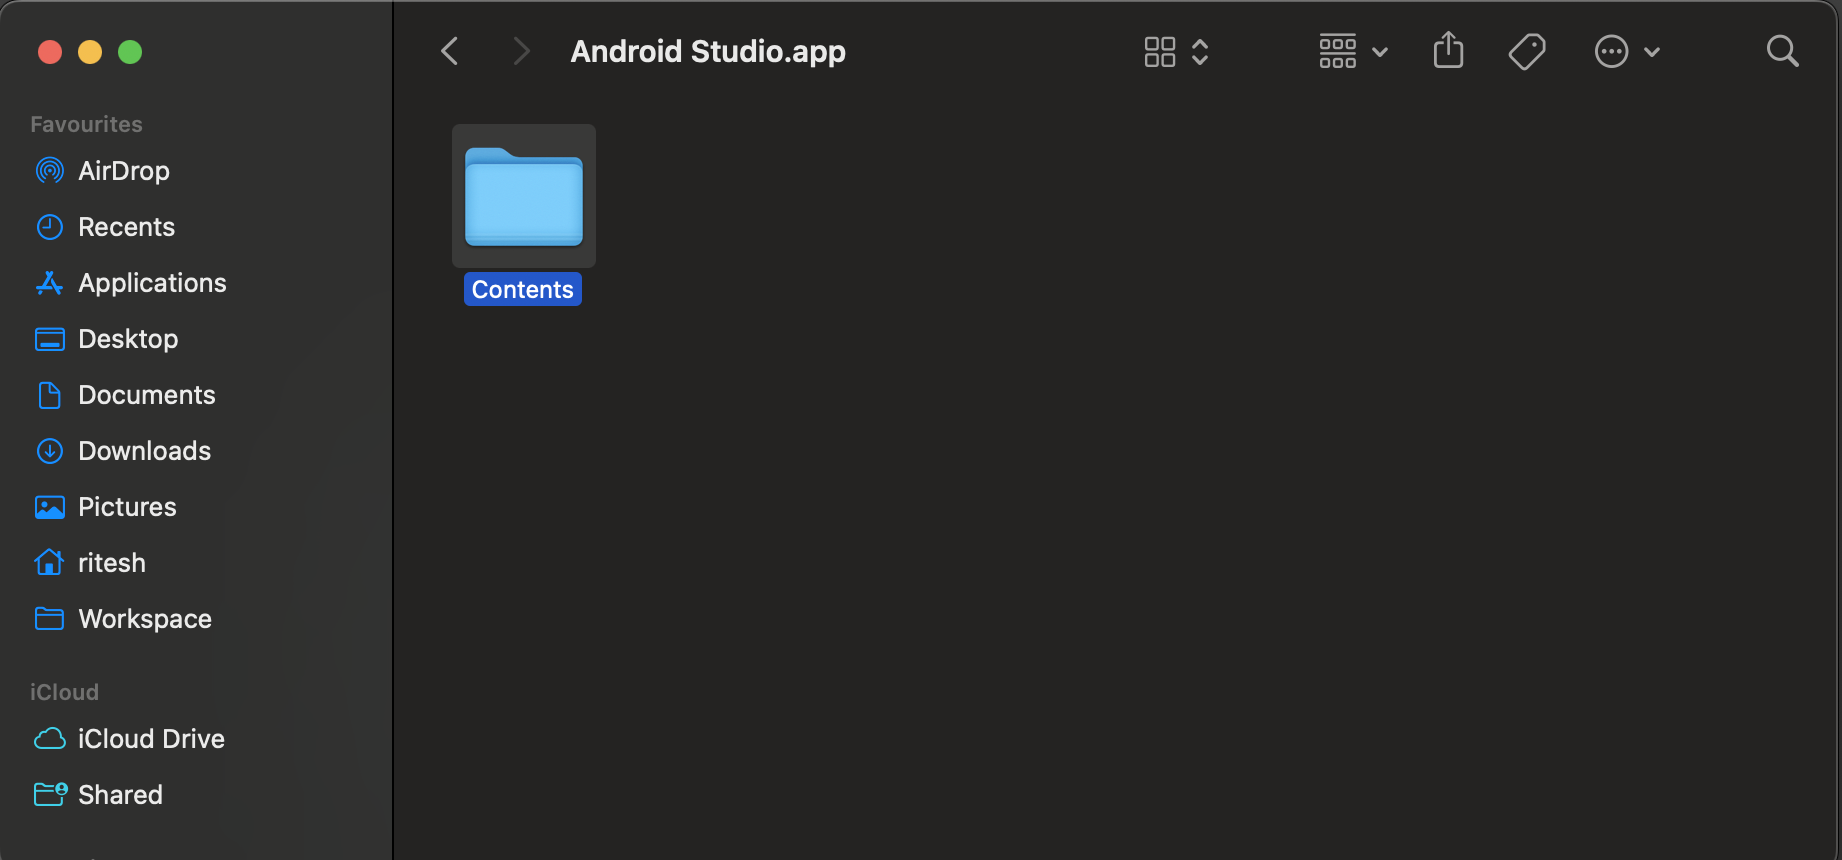Open the Applications sidebar item
This screenshot has width=1842, height=860.
153,283
